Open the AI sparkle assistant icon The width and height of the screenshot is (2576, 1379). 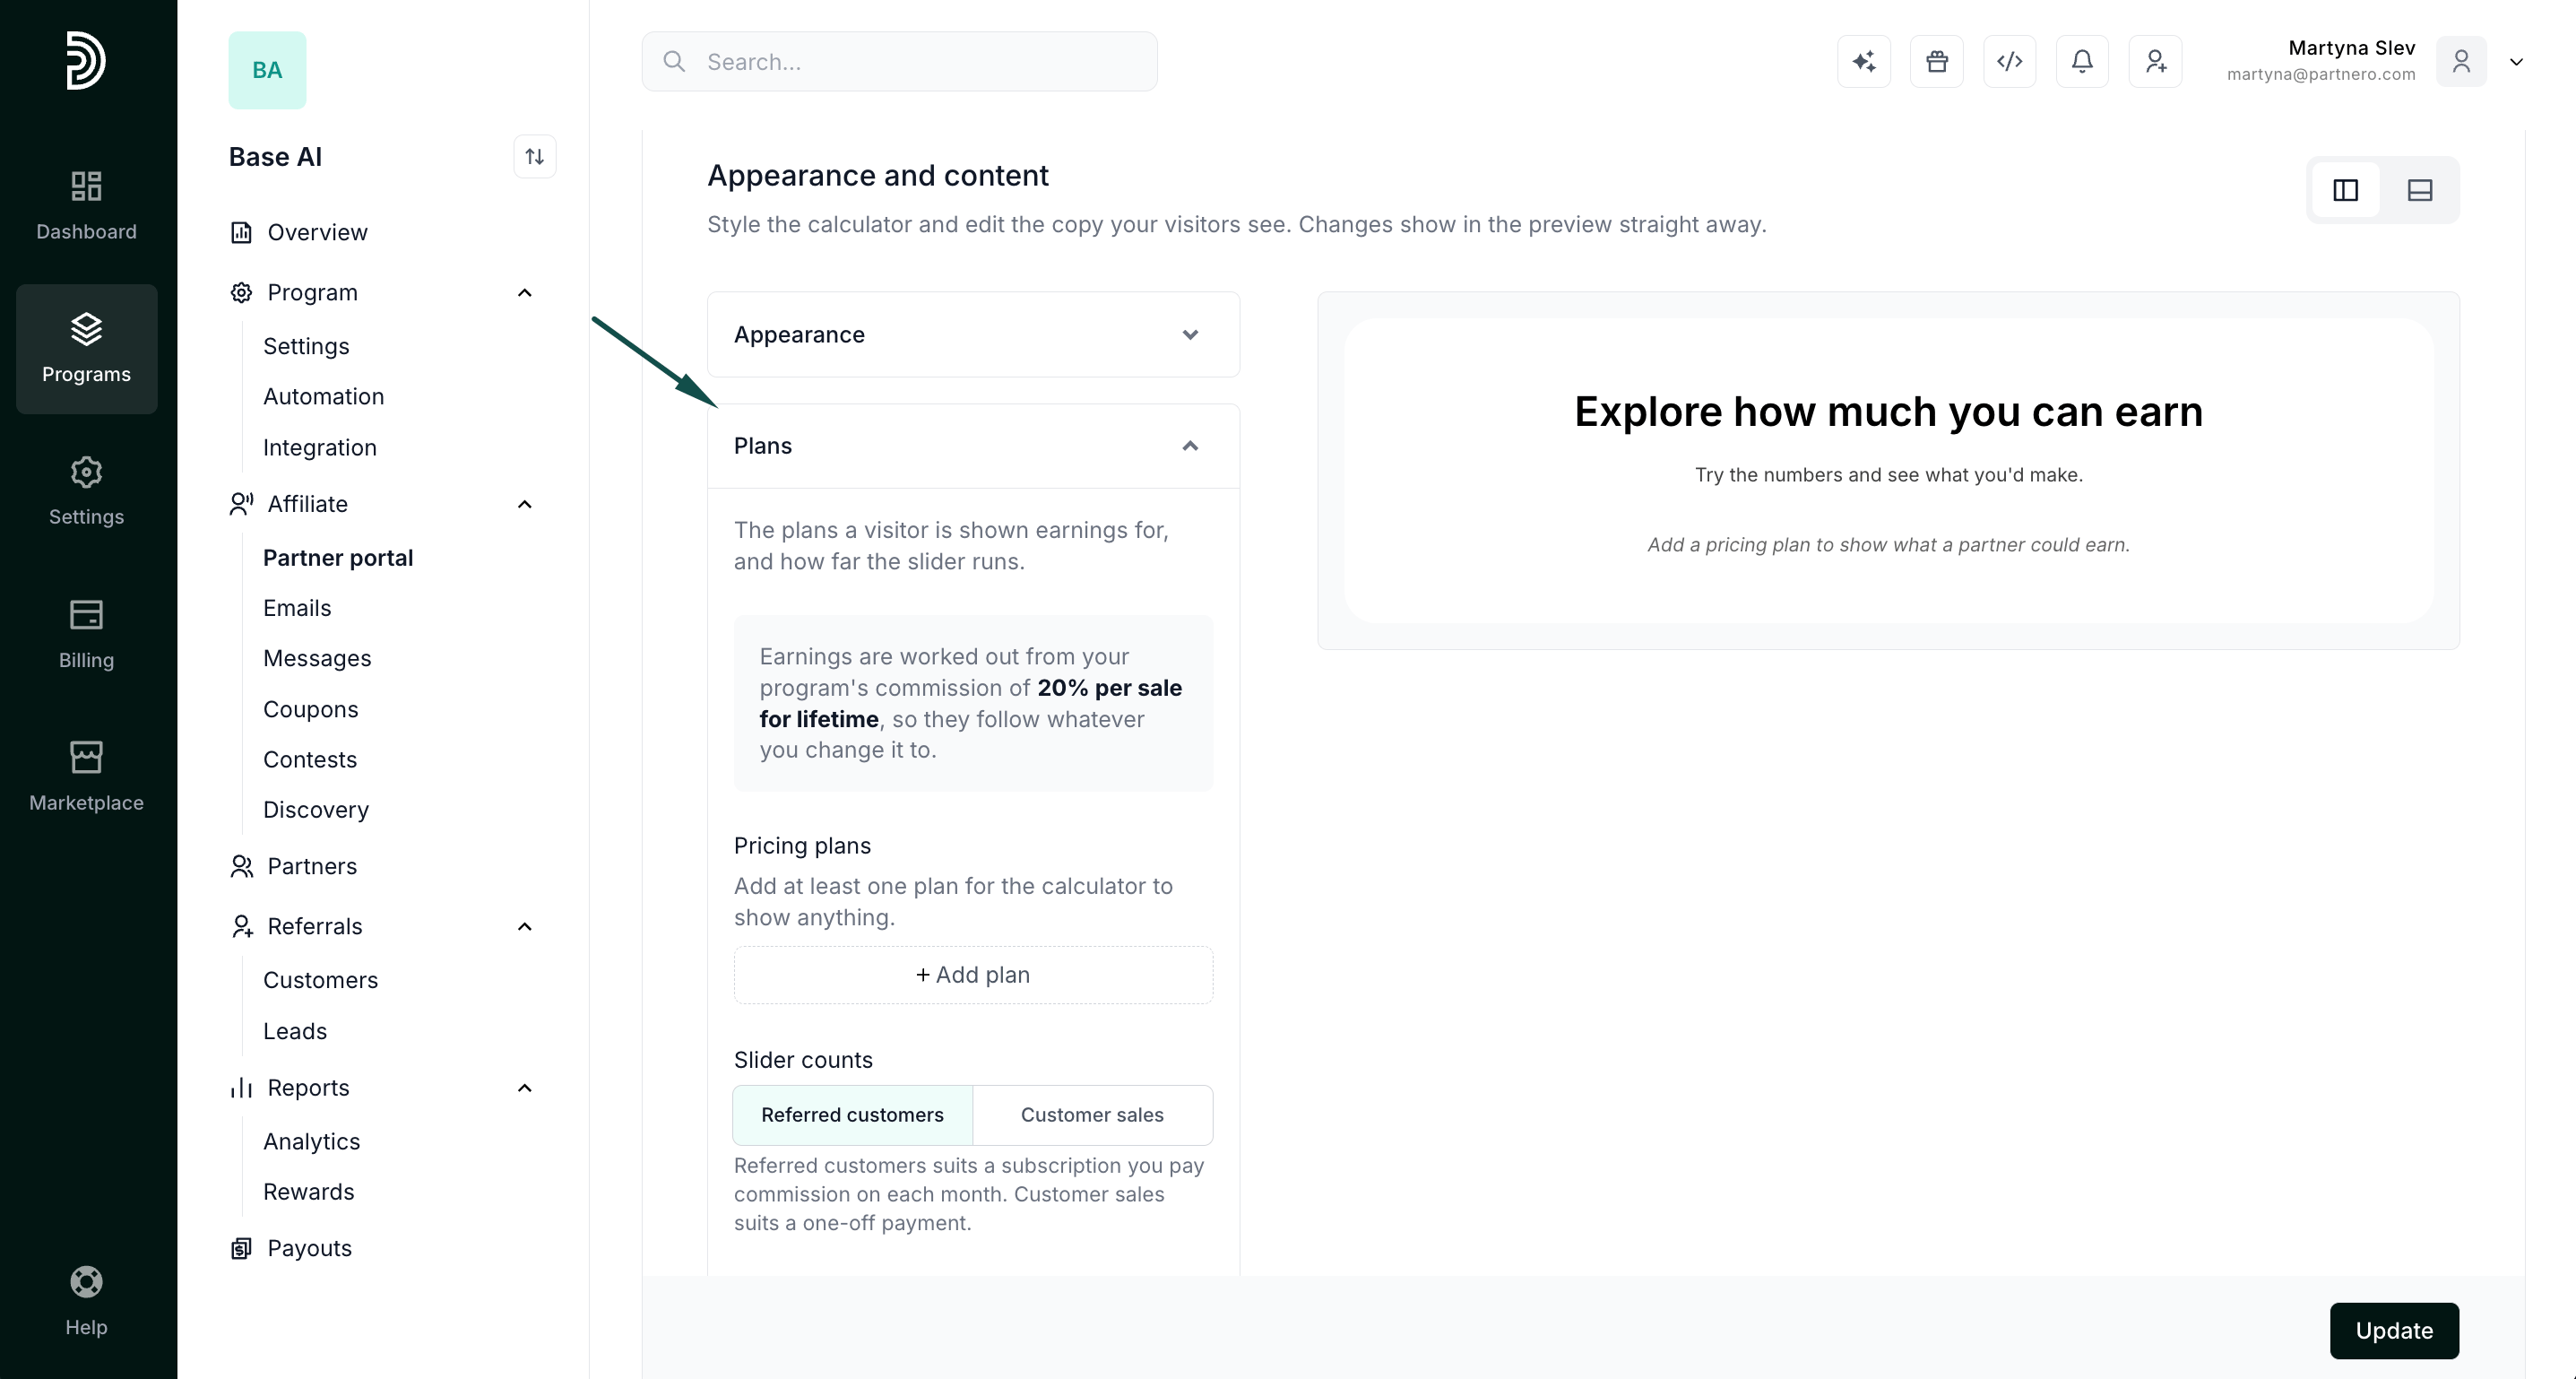pos(1864,62)
